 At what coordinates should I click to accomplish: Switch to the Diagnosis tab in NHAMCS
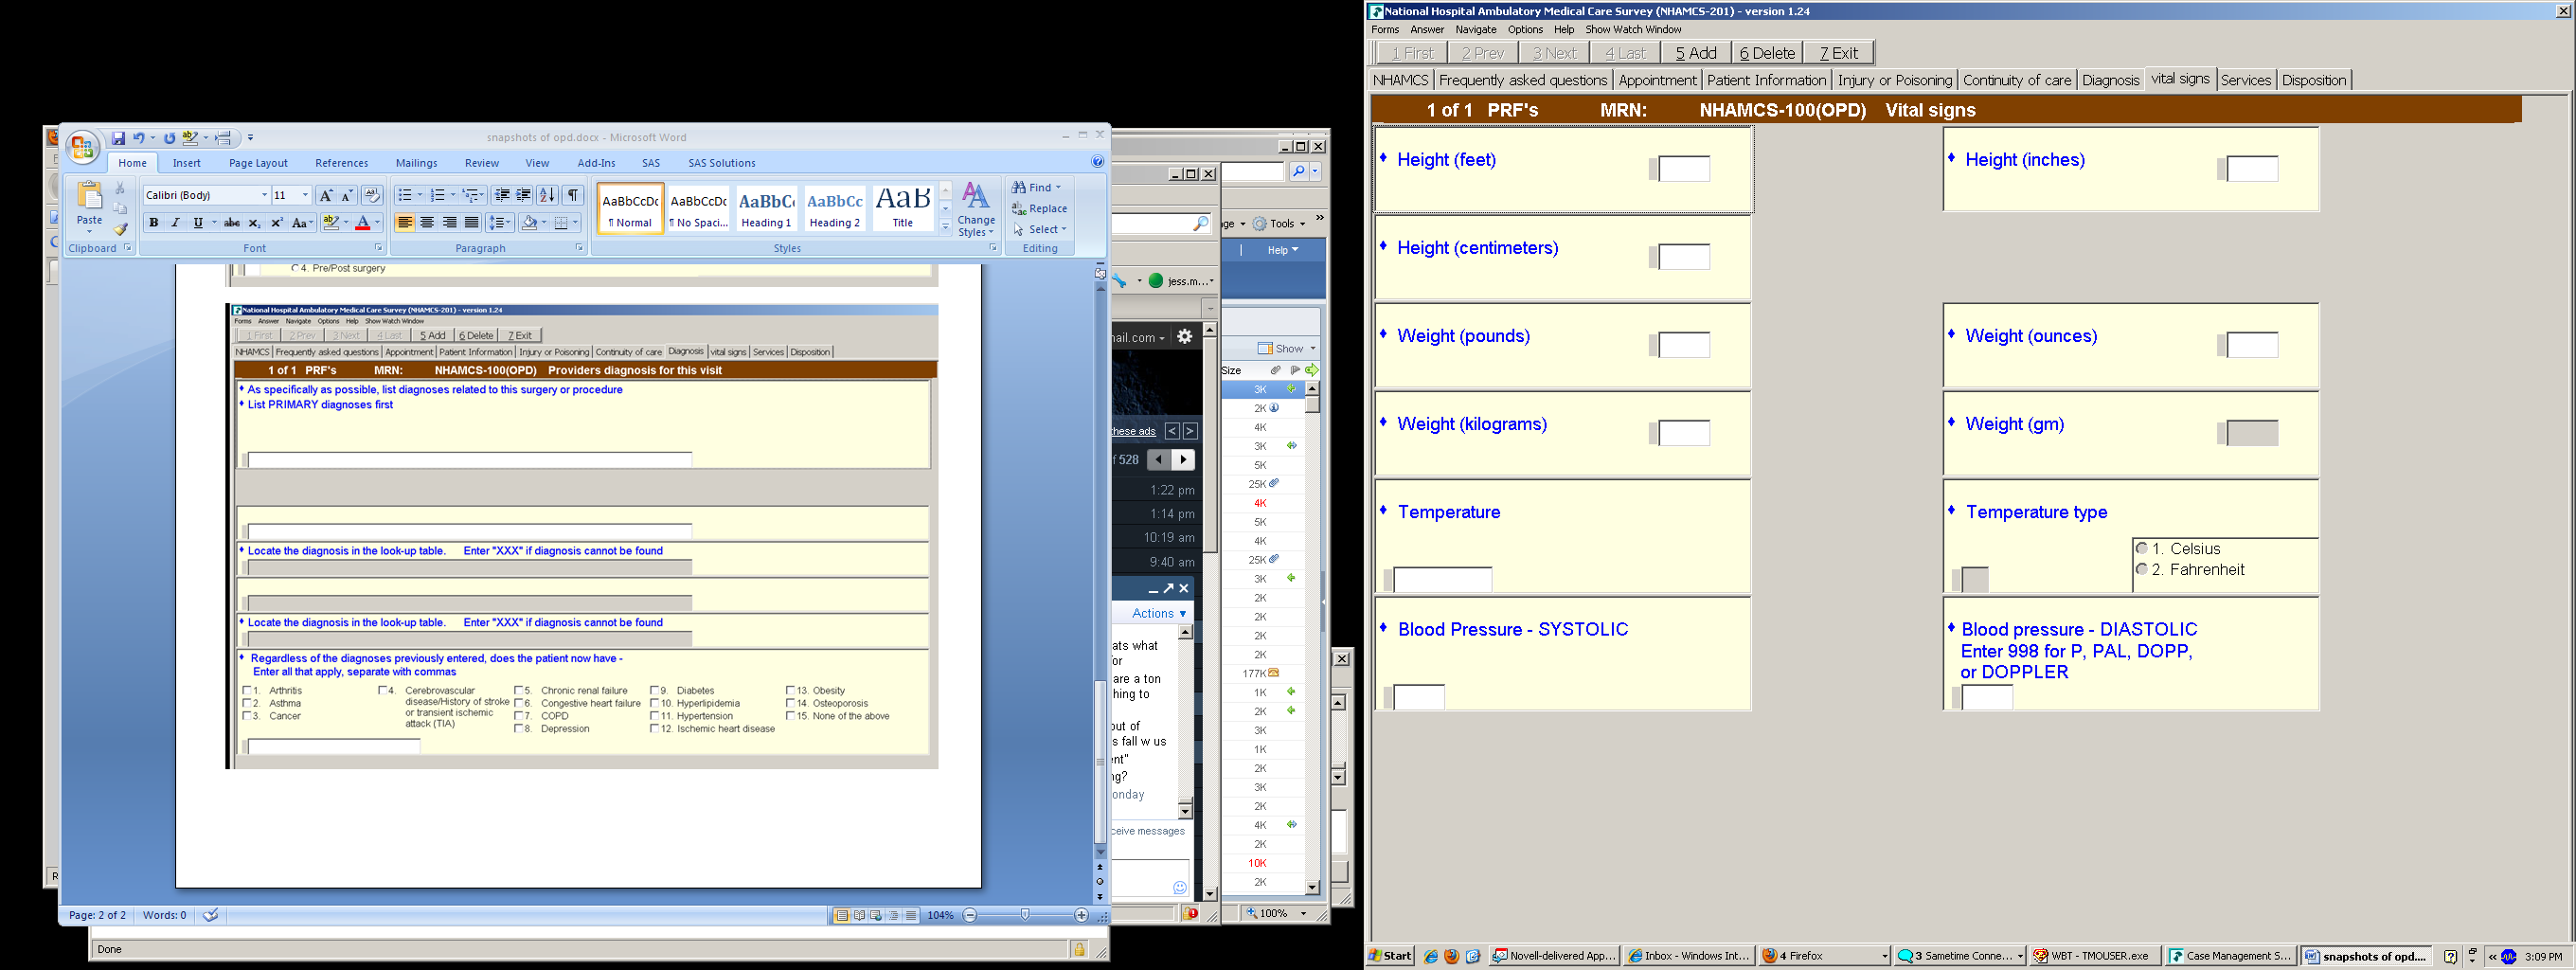point(2110,80)
